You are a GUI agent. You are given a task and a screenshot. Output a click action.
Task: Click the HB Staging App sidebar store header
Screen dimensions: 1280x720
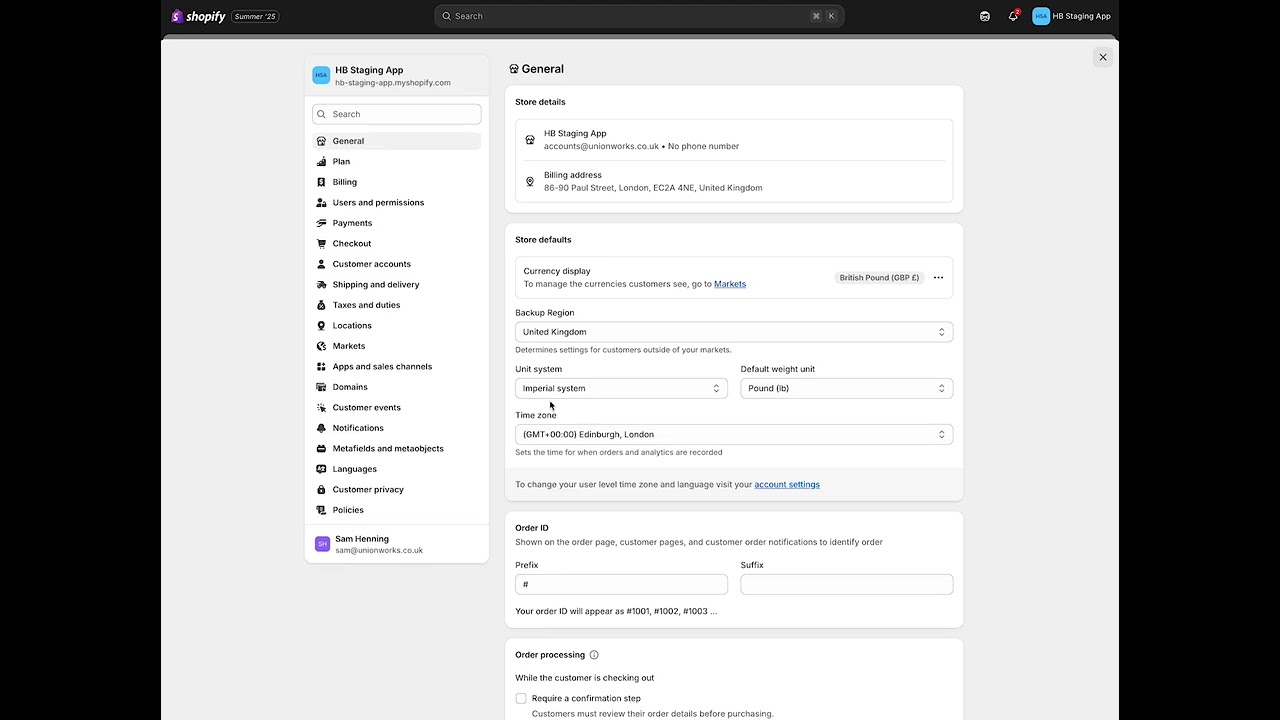click(397, 76)
